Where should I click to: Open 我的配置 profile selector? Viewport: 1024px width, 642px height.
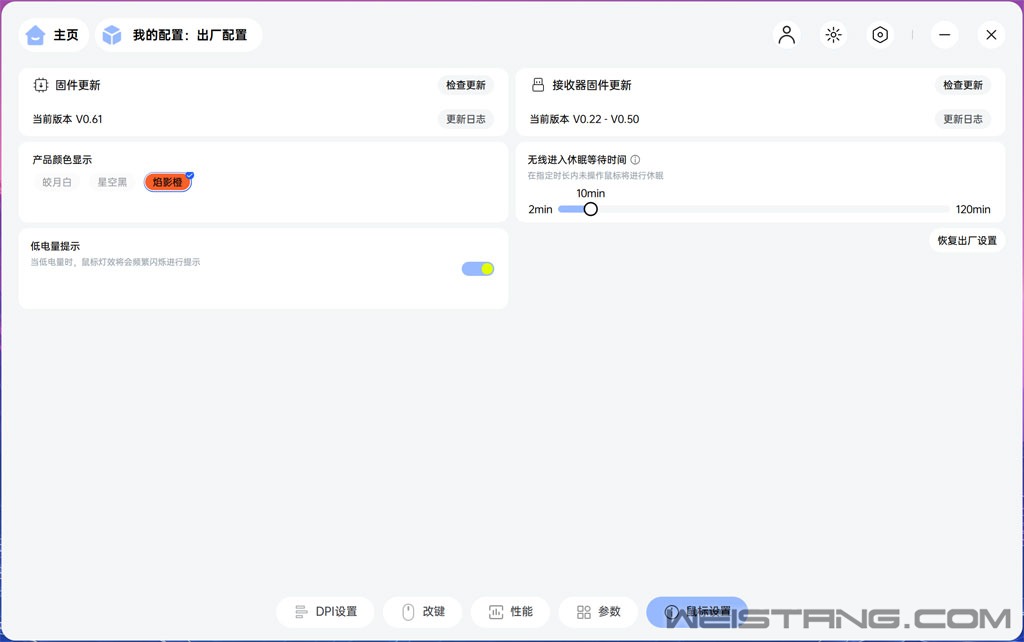tap(179, 35)
